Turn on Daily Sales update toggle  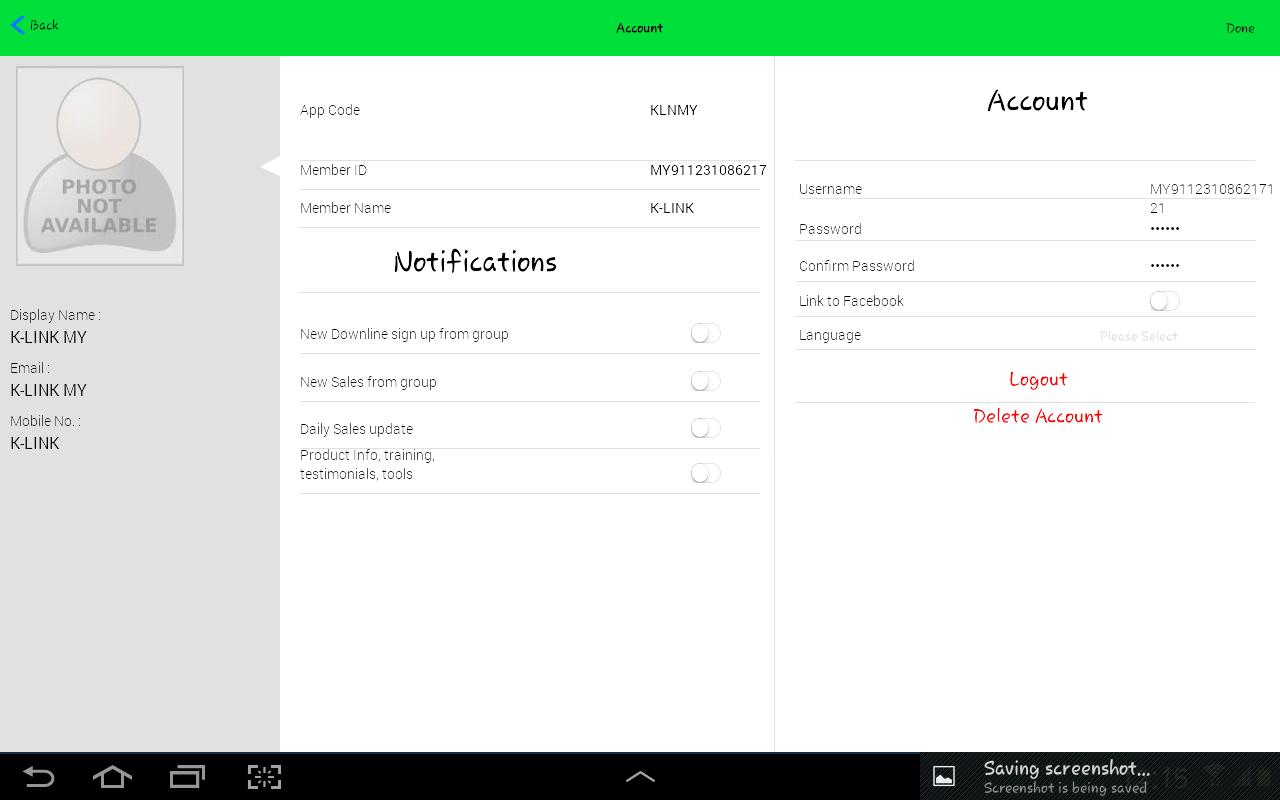(x=705, y=428)
